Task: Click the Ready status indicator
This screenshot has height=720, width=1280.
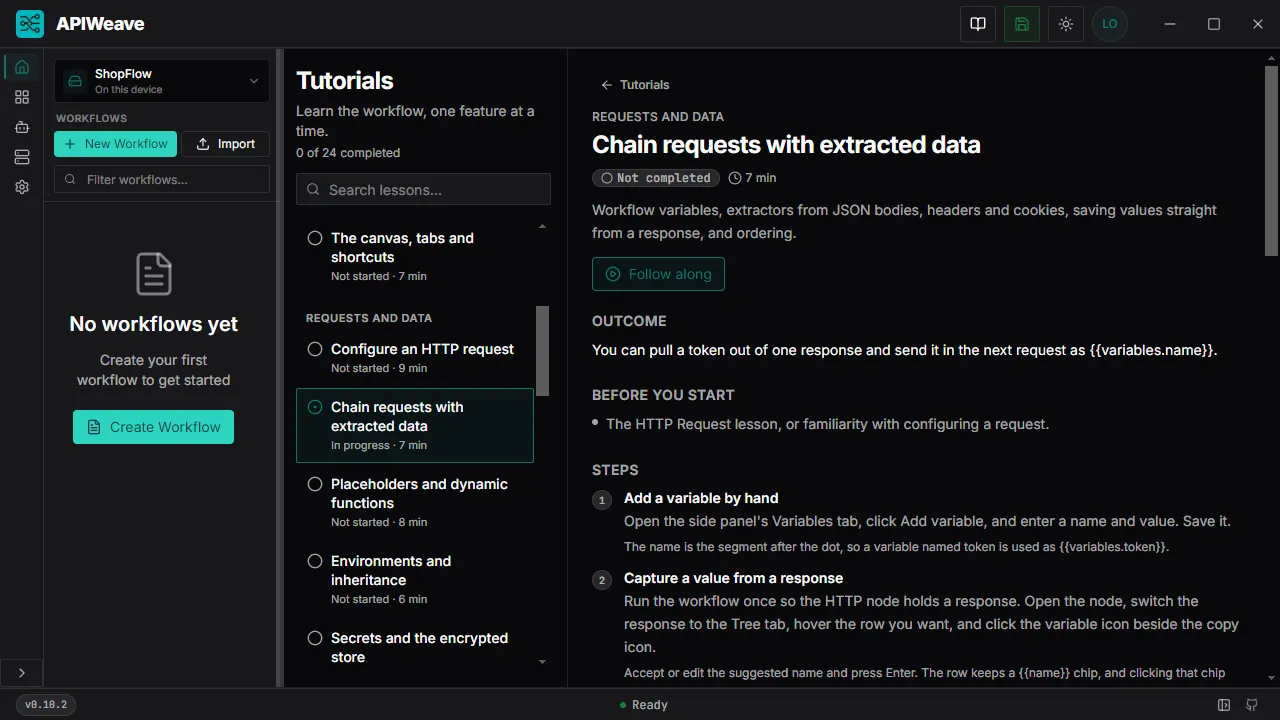Action: [x=643, y=705]
